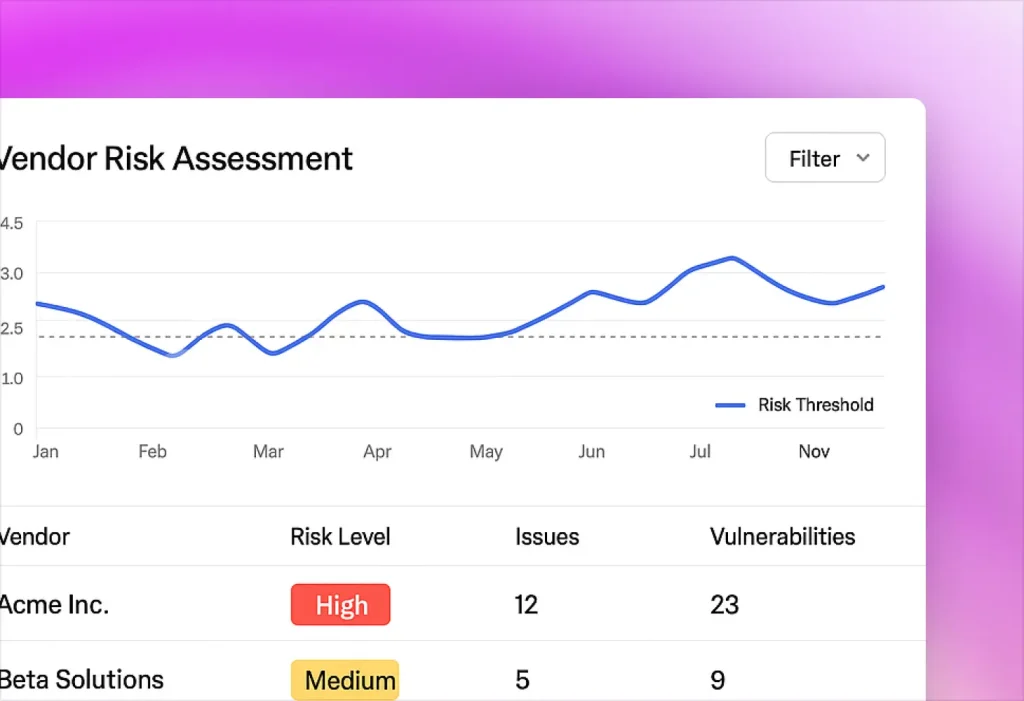Click the Vendor Risk Assessment title
Image resolution: width=1024 pixels, height=701 pixels.
click(175, 158)
